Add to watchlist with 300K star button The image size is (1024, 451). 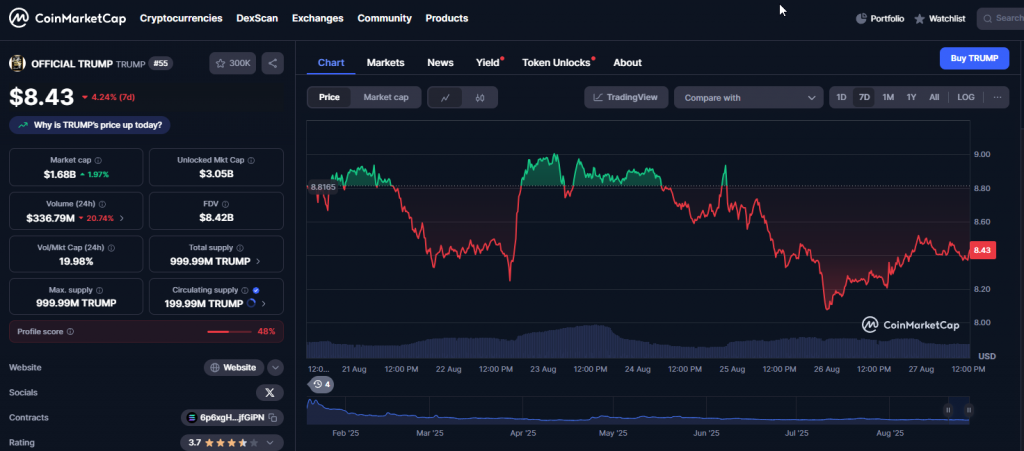(232, 63)
